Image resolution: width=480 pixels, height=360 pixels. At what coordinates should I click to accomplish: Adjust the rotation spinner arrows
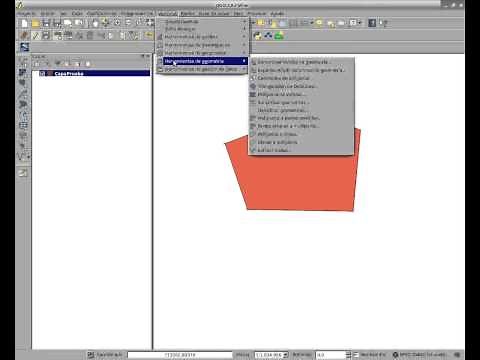click(x=348, y=355)
